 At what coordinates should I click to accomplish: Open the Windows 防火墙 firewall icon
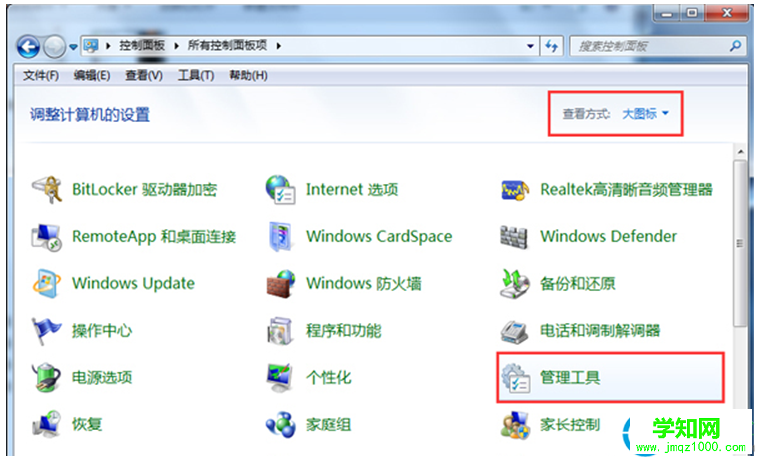pyautogui.click(x=280, y=284)
